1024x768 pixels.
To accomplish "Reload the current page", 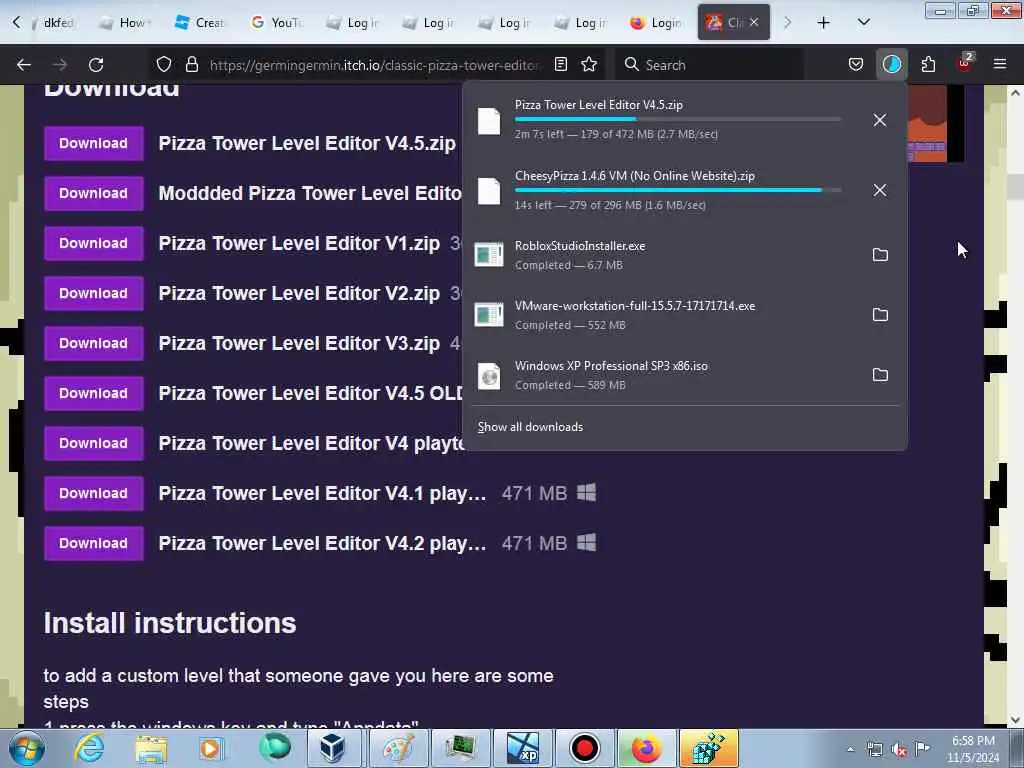I will coord(96,64).
